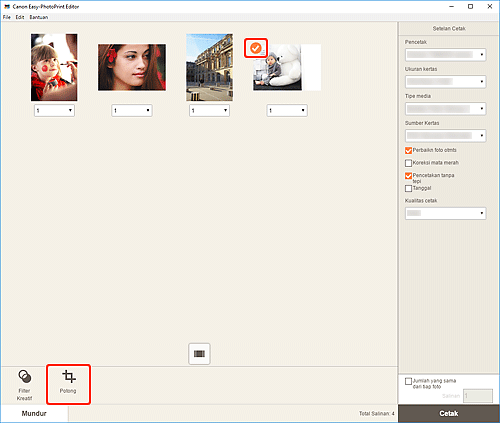Click the Canon app icon in title bar
500x423 pixels.
tap(7, 6)
